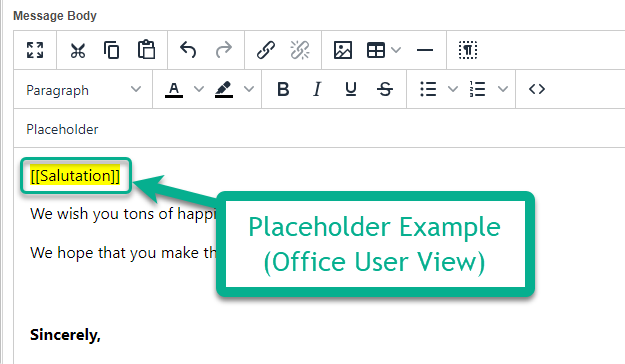Toggle underline formatting

(351, 89)
